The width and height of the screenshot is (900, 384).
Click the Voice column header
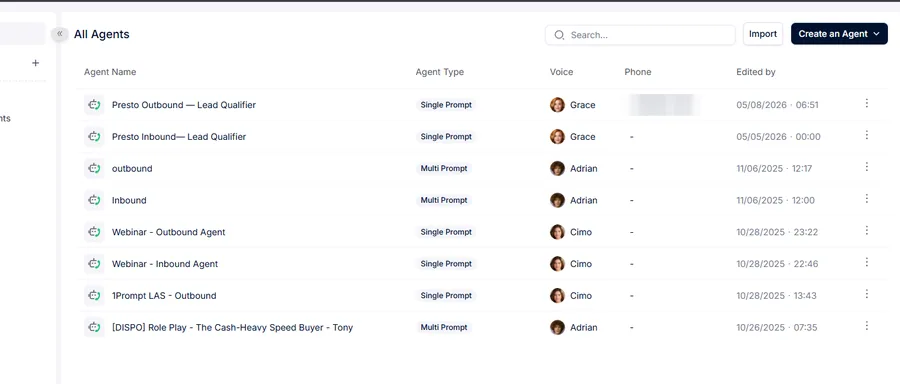pos(561,72)
